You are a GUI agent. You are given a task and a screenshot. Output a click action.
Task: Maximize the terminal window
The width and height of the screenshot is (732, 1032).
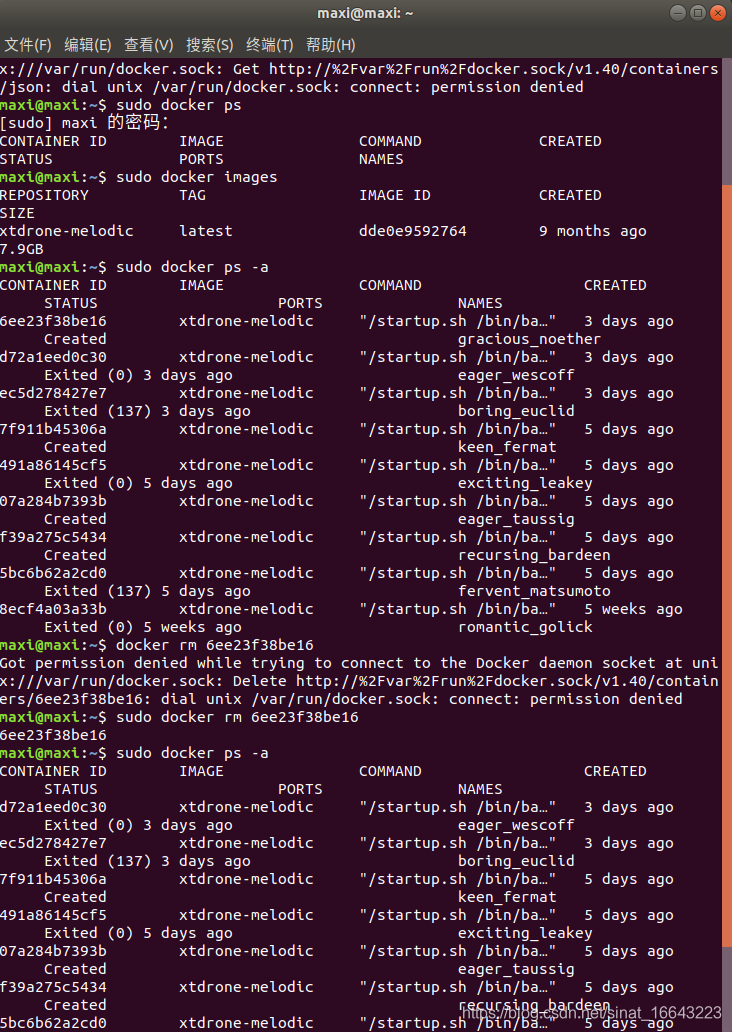tap(698, 13)
